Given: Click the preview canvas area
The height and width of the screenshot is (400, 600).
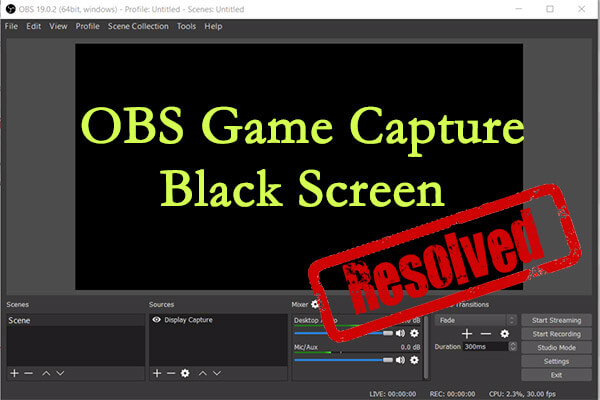Looking at the screenshot, I should click(x=299, y=167).
